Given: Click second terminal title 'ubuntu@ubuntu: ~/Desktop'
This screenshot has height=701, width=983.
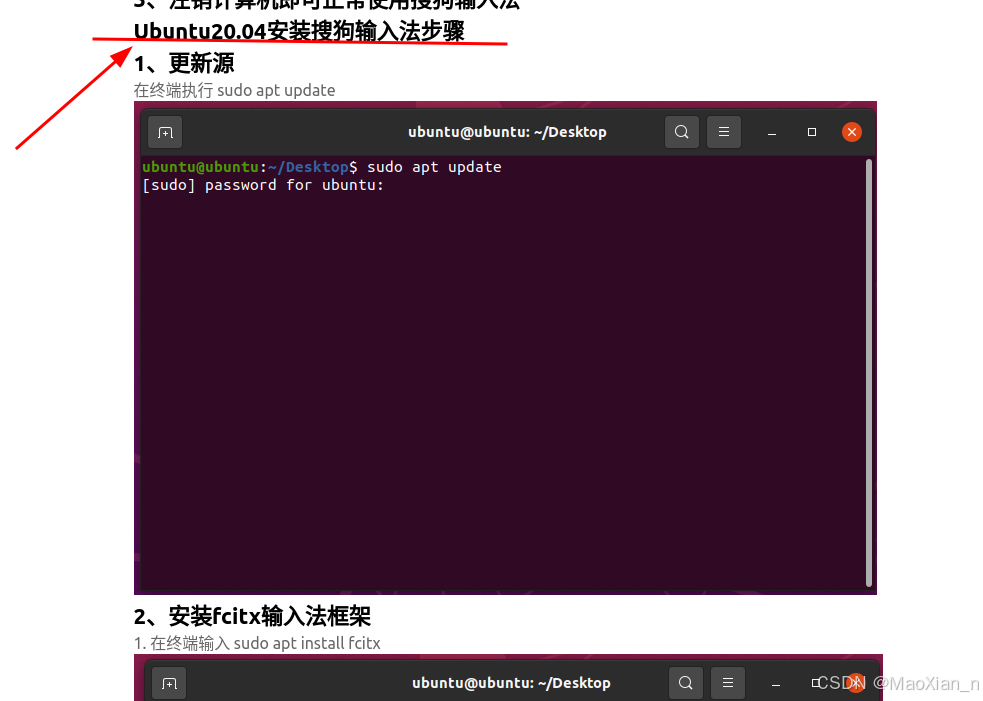Looking at the screenshot, I should [x=511, y=683].
